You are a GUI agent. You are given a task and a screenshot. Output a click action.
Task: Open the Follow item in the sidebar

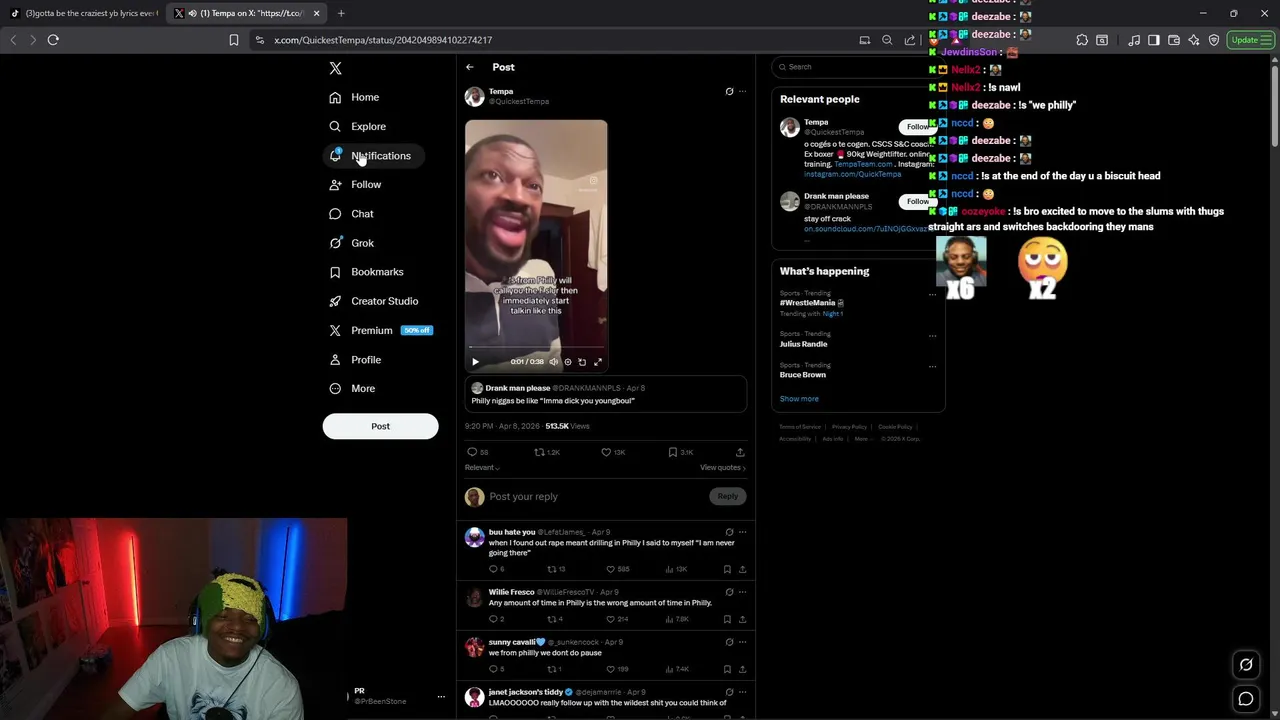356,185
